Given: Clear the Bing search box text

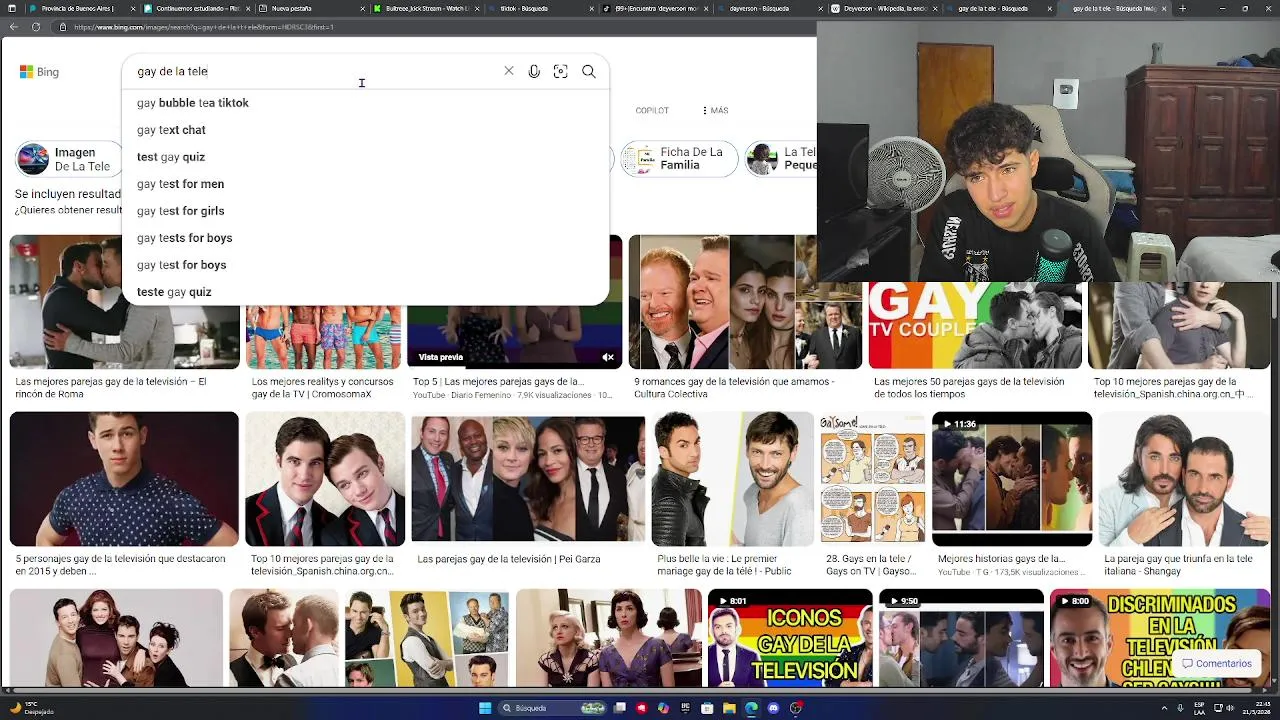Looking at the screenshot, I should [x=509, y=71].
